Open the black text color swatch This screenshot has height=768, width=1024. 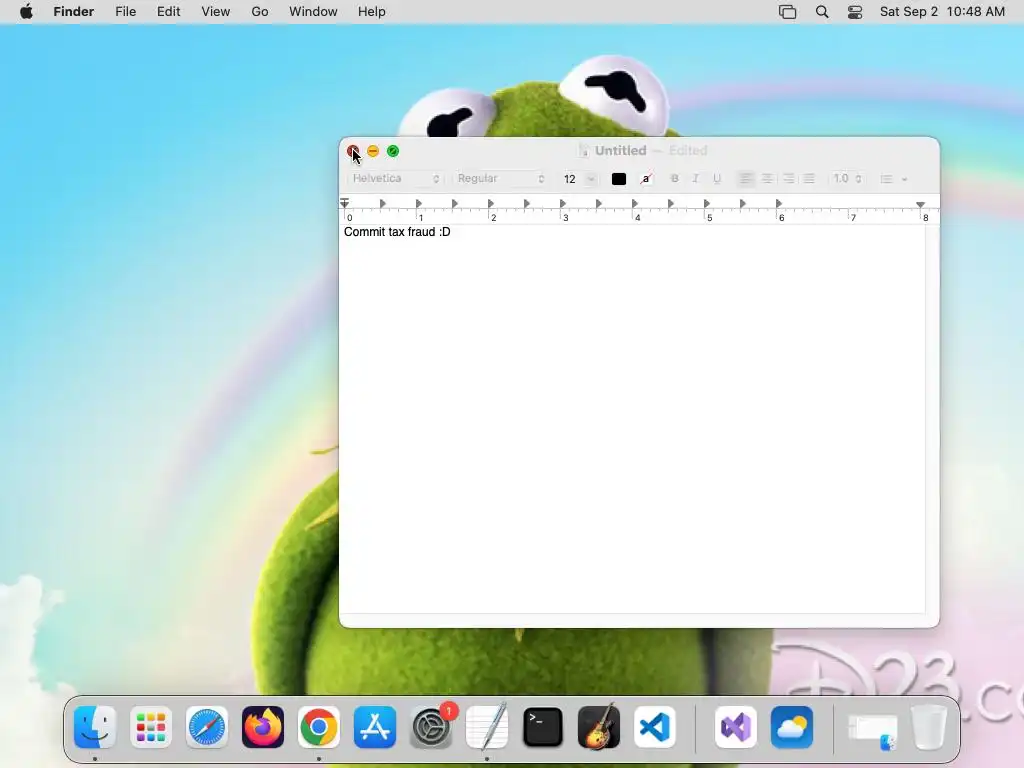tap(619, 179)
